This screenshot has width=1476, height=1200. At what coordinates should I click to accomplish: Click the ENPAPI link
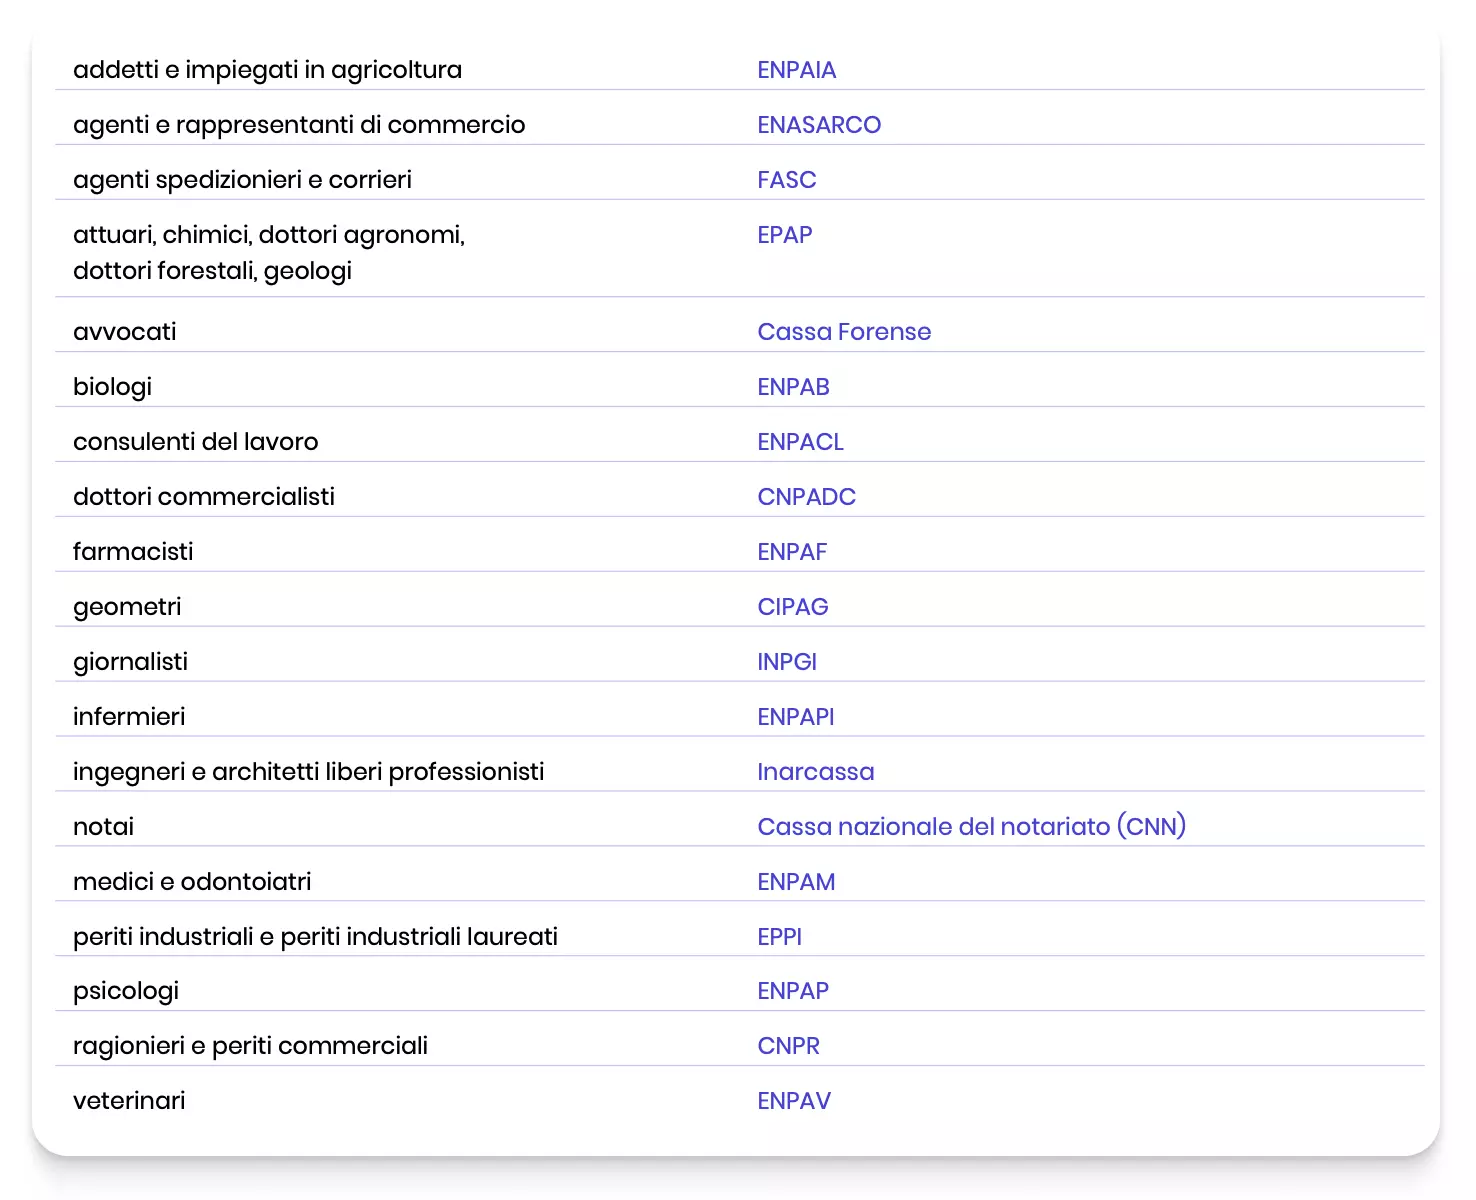795,717
